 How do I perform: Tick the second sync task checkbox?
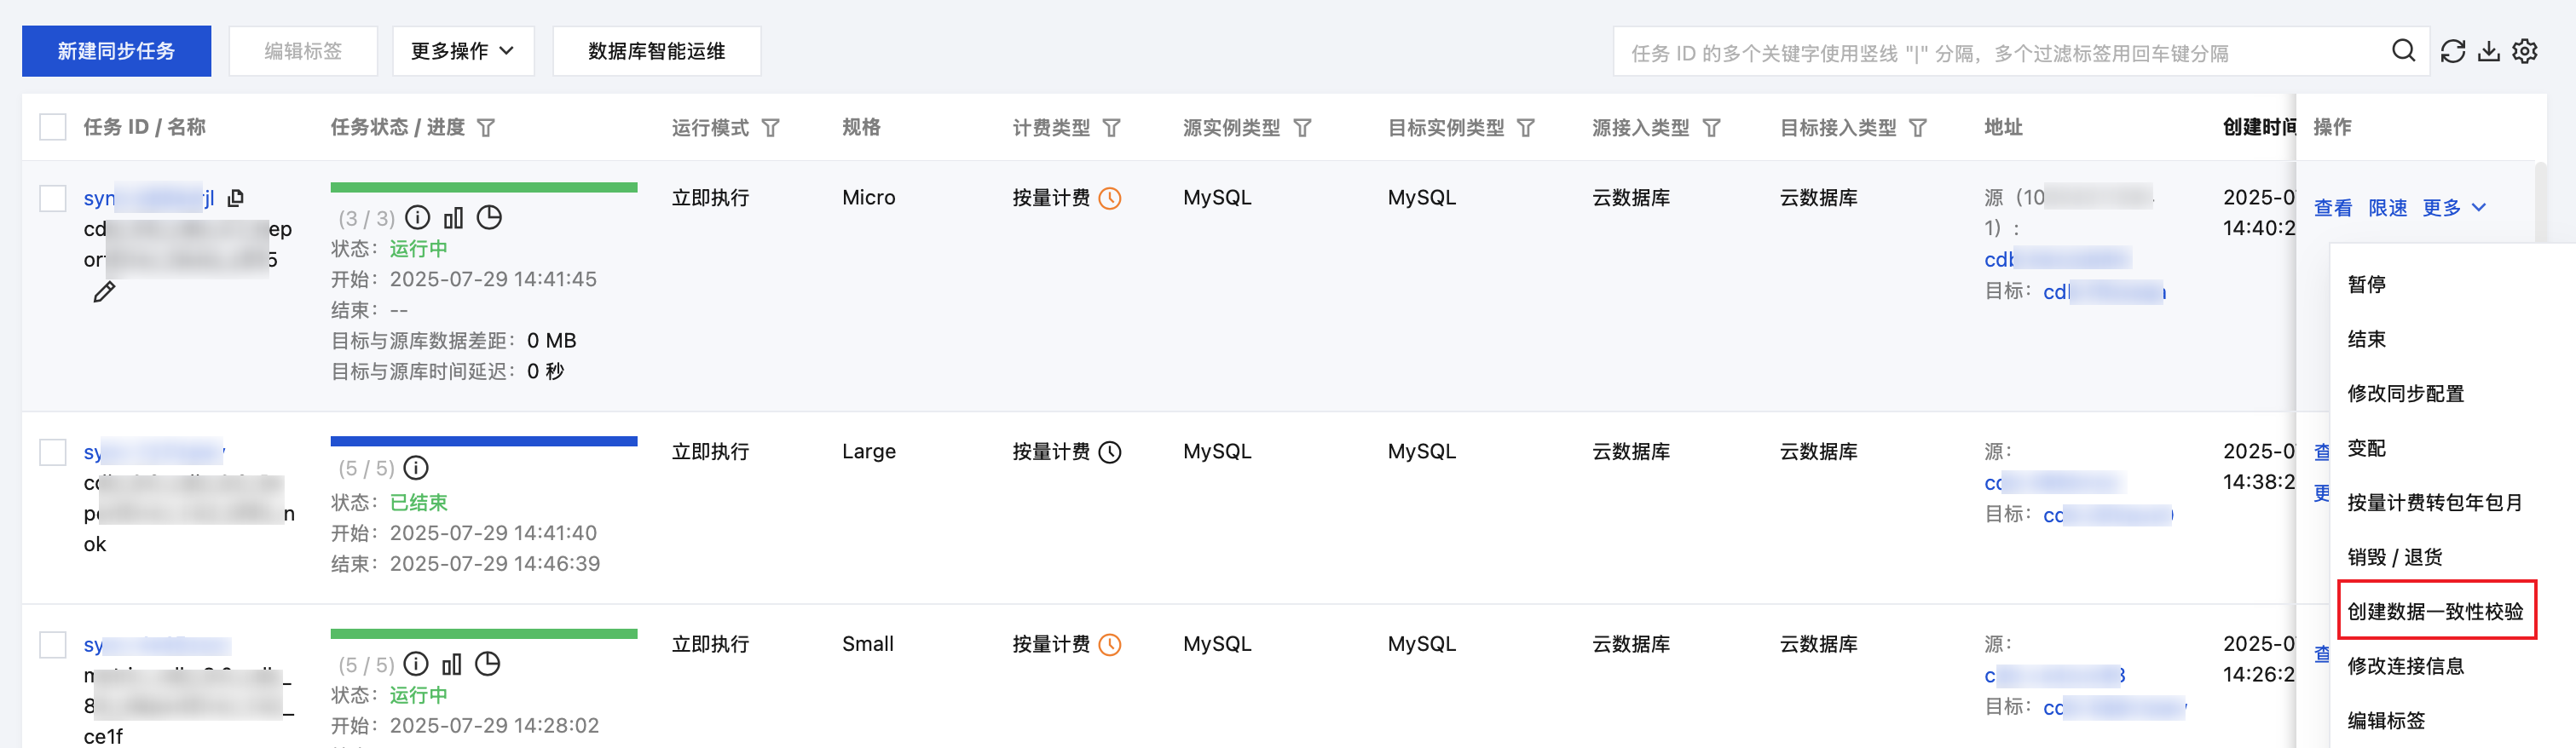(53, 452)
